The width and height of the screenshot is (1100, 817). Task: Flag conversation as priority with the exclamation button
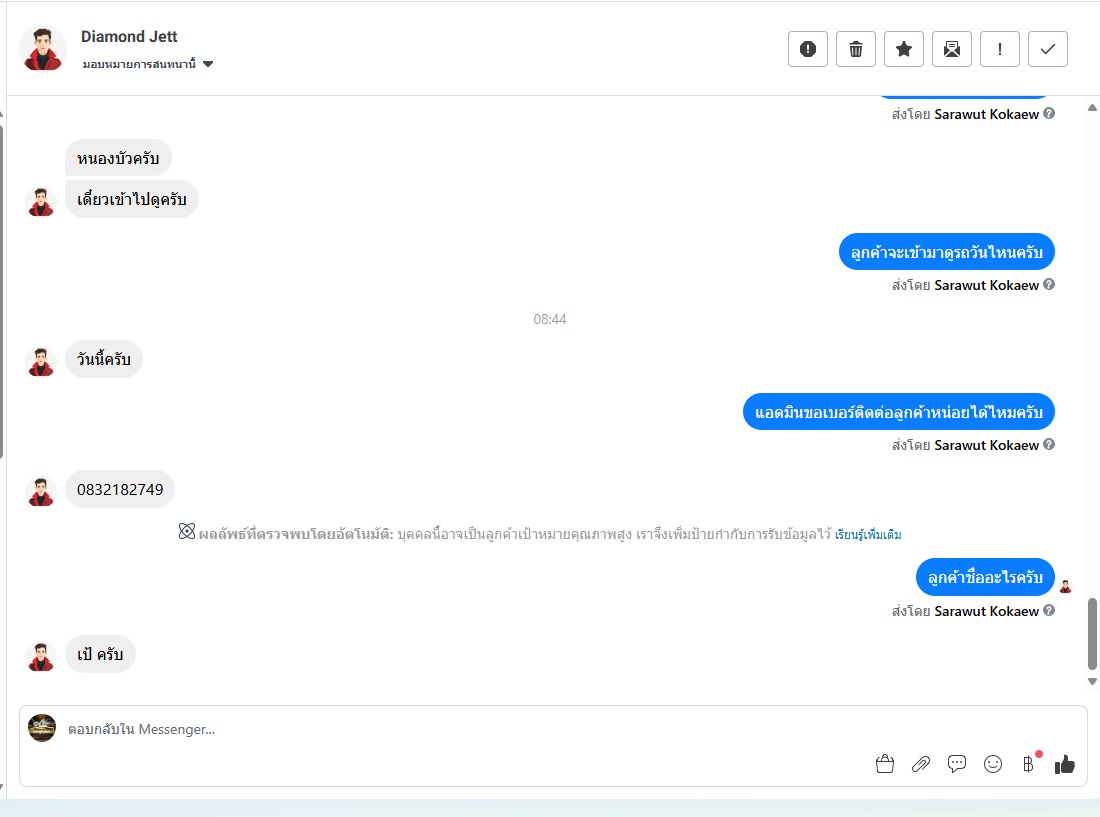[x=1000, y=49]
